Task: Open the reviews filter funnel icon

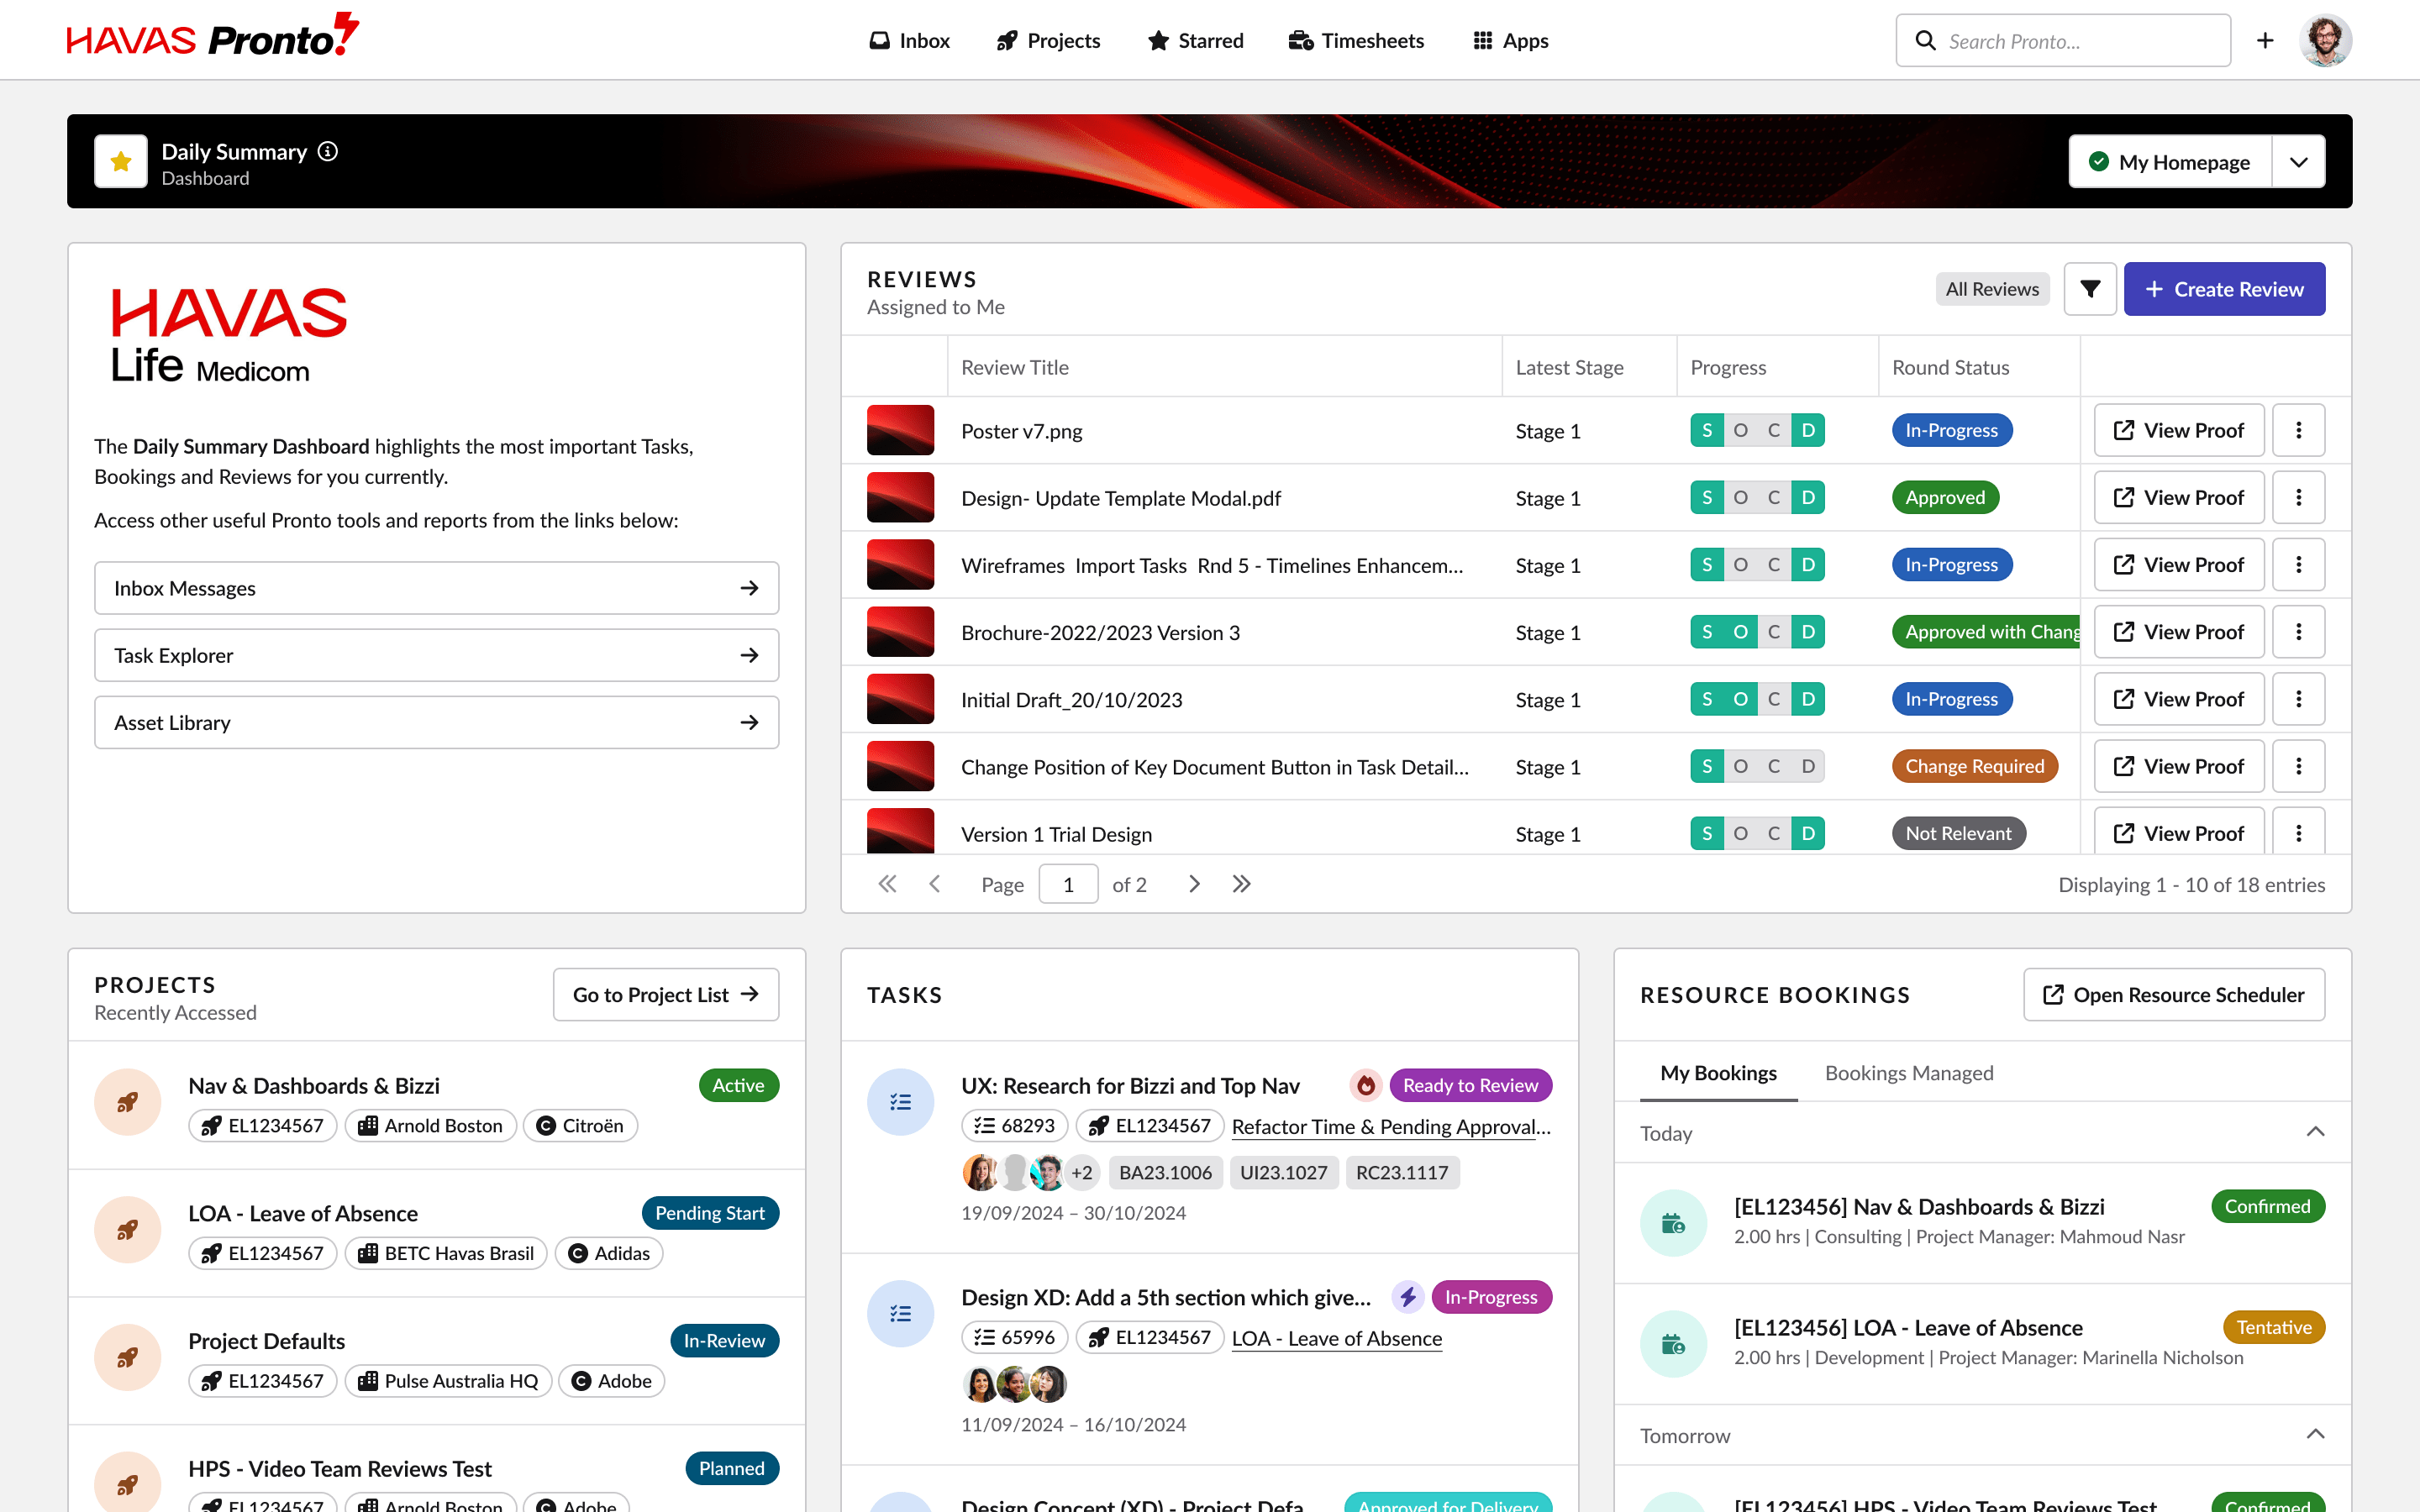Action: (x=2090, y=289)
